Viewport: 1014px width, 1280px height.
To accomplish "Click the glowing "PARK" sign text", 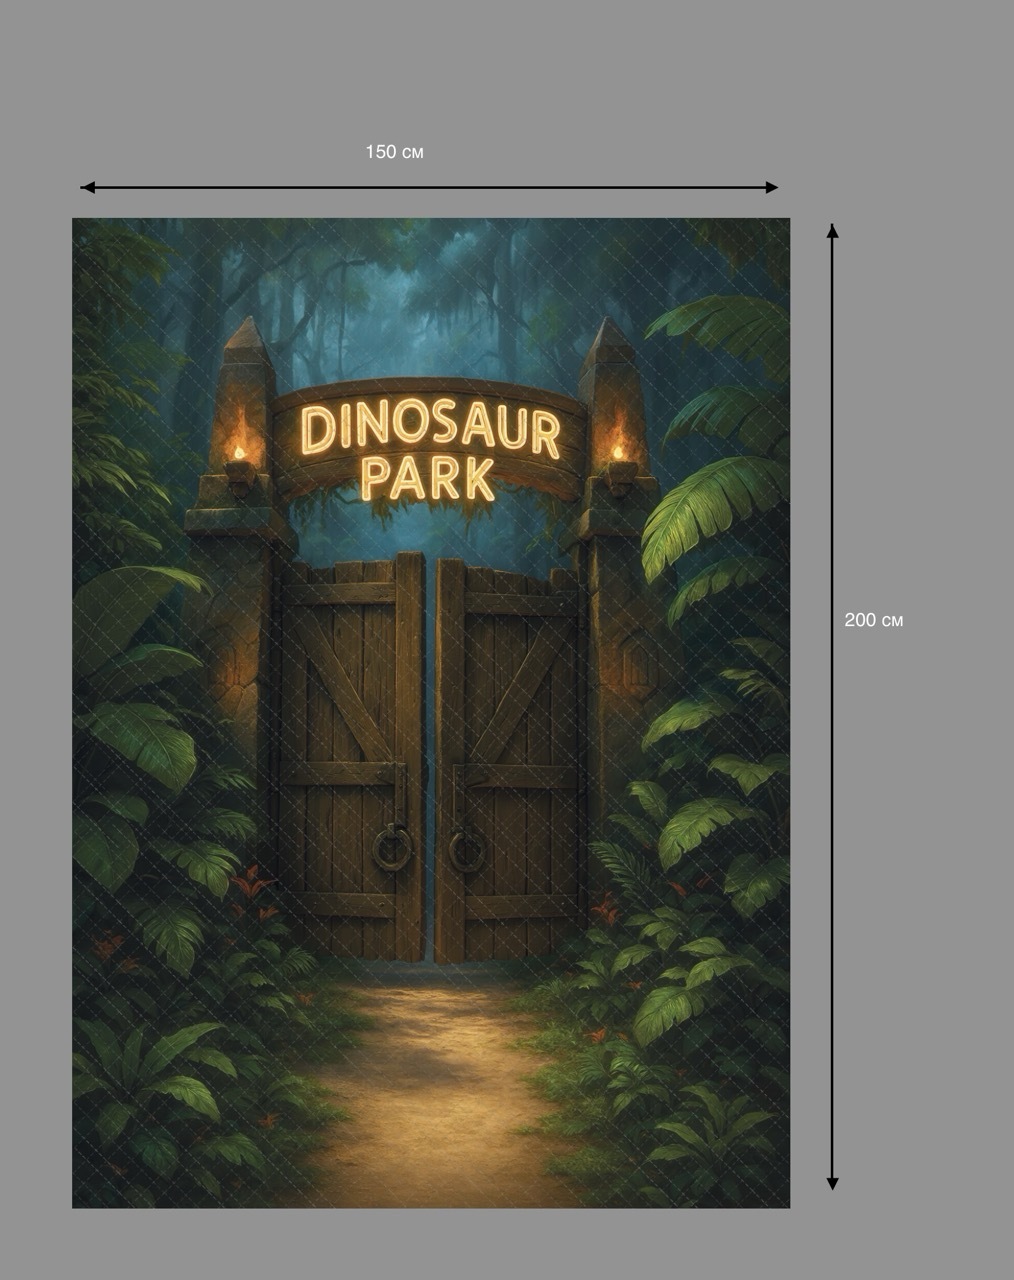I will [x=428, y=479].
